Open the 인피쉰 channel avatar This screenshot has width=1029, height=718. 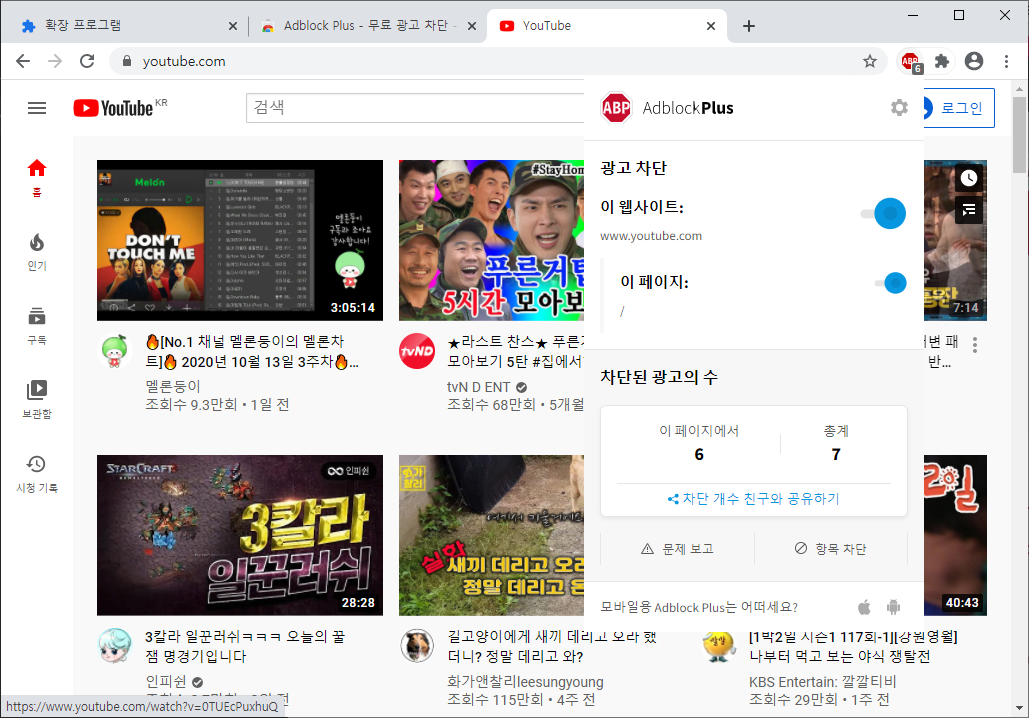114,645
